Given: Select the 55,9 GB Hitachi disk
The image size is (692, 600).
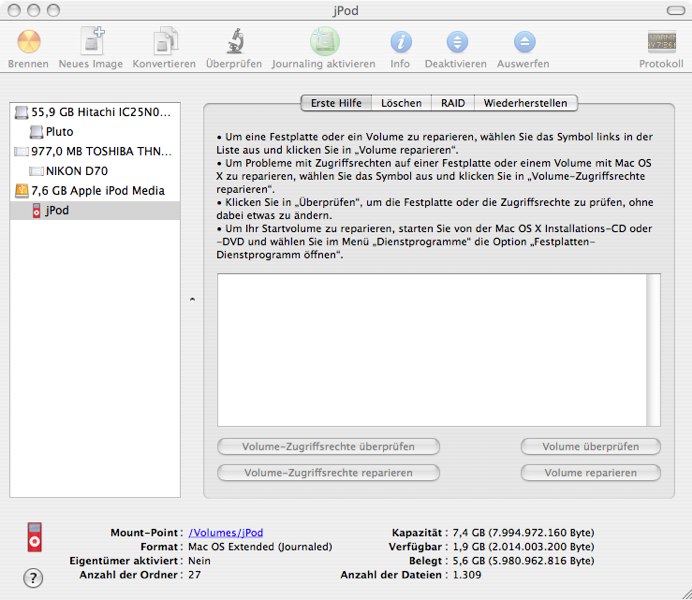Looking at the screenshot, I should coord(94,113).
